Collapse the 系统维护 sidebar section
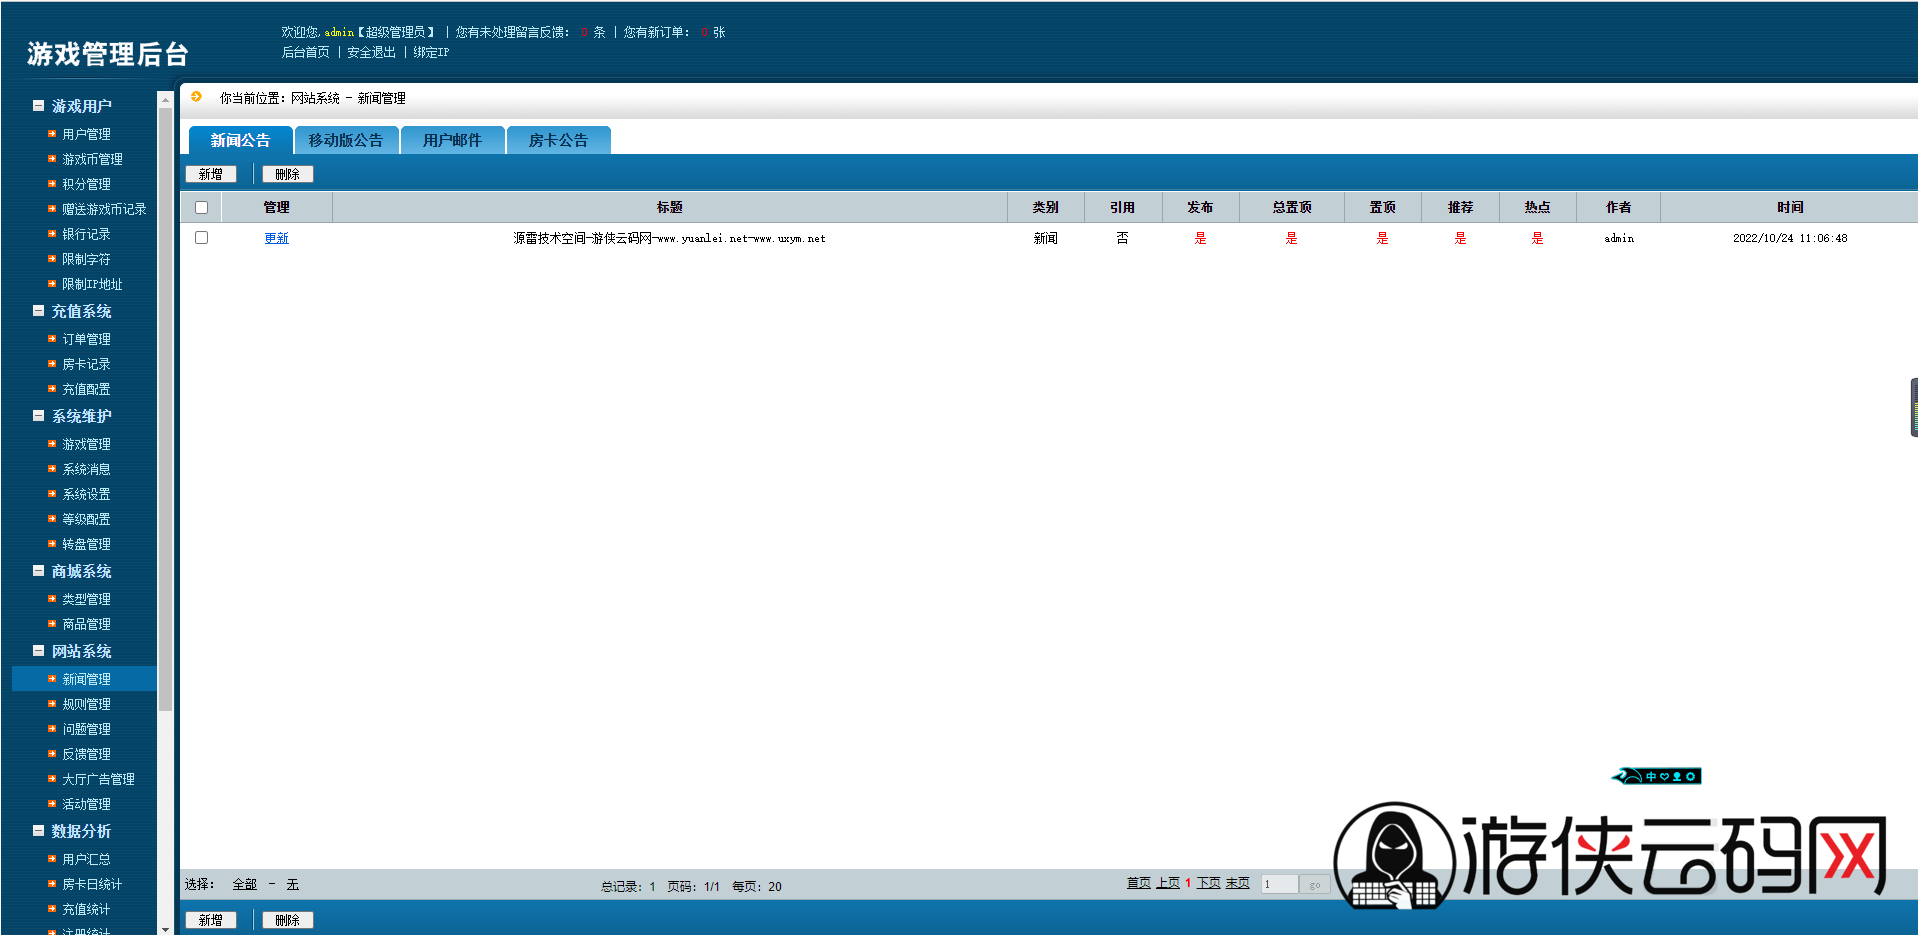 pos(38,416)
